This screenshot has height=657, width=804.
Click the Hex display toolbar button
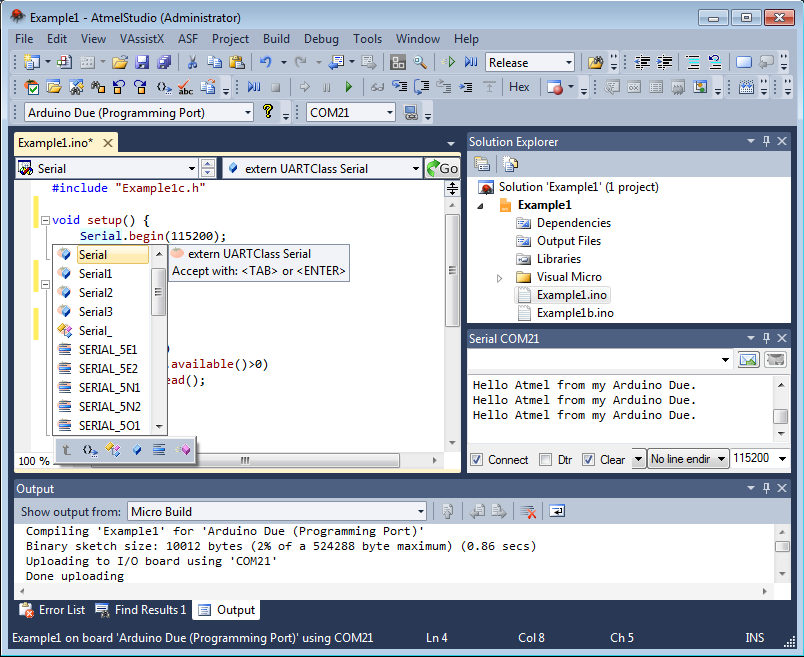click(519, 87)
